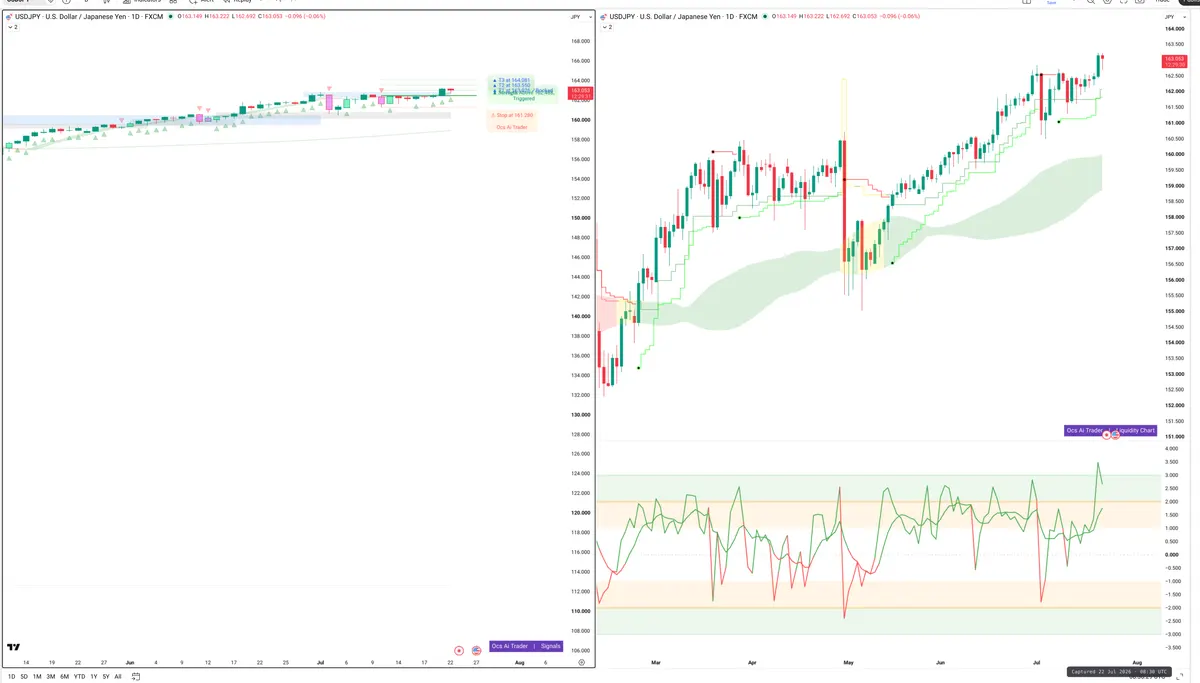Select the All time range button

pyautogui.click(x=118, y=677)
